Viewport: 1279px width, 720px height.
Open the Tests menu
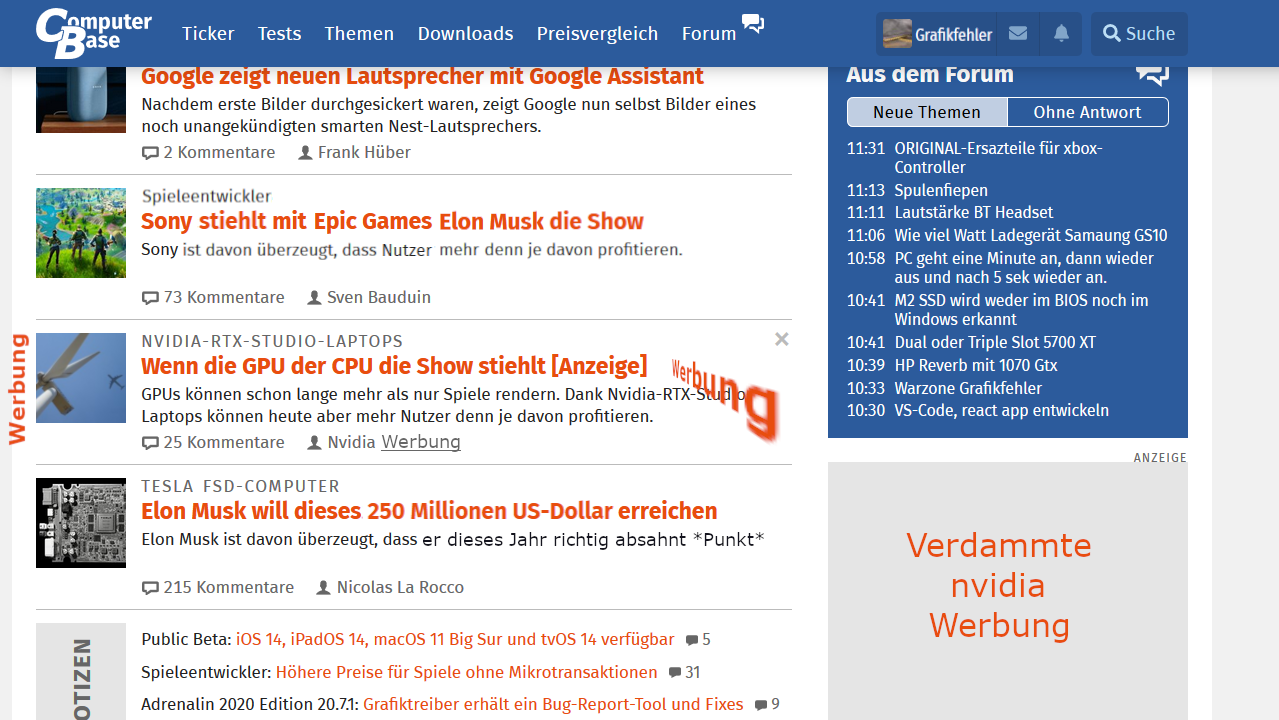pyautogui.click(x=279, y=33)
